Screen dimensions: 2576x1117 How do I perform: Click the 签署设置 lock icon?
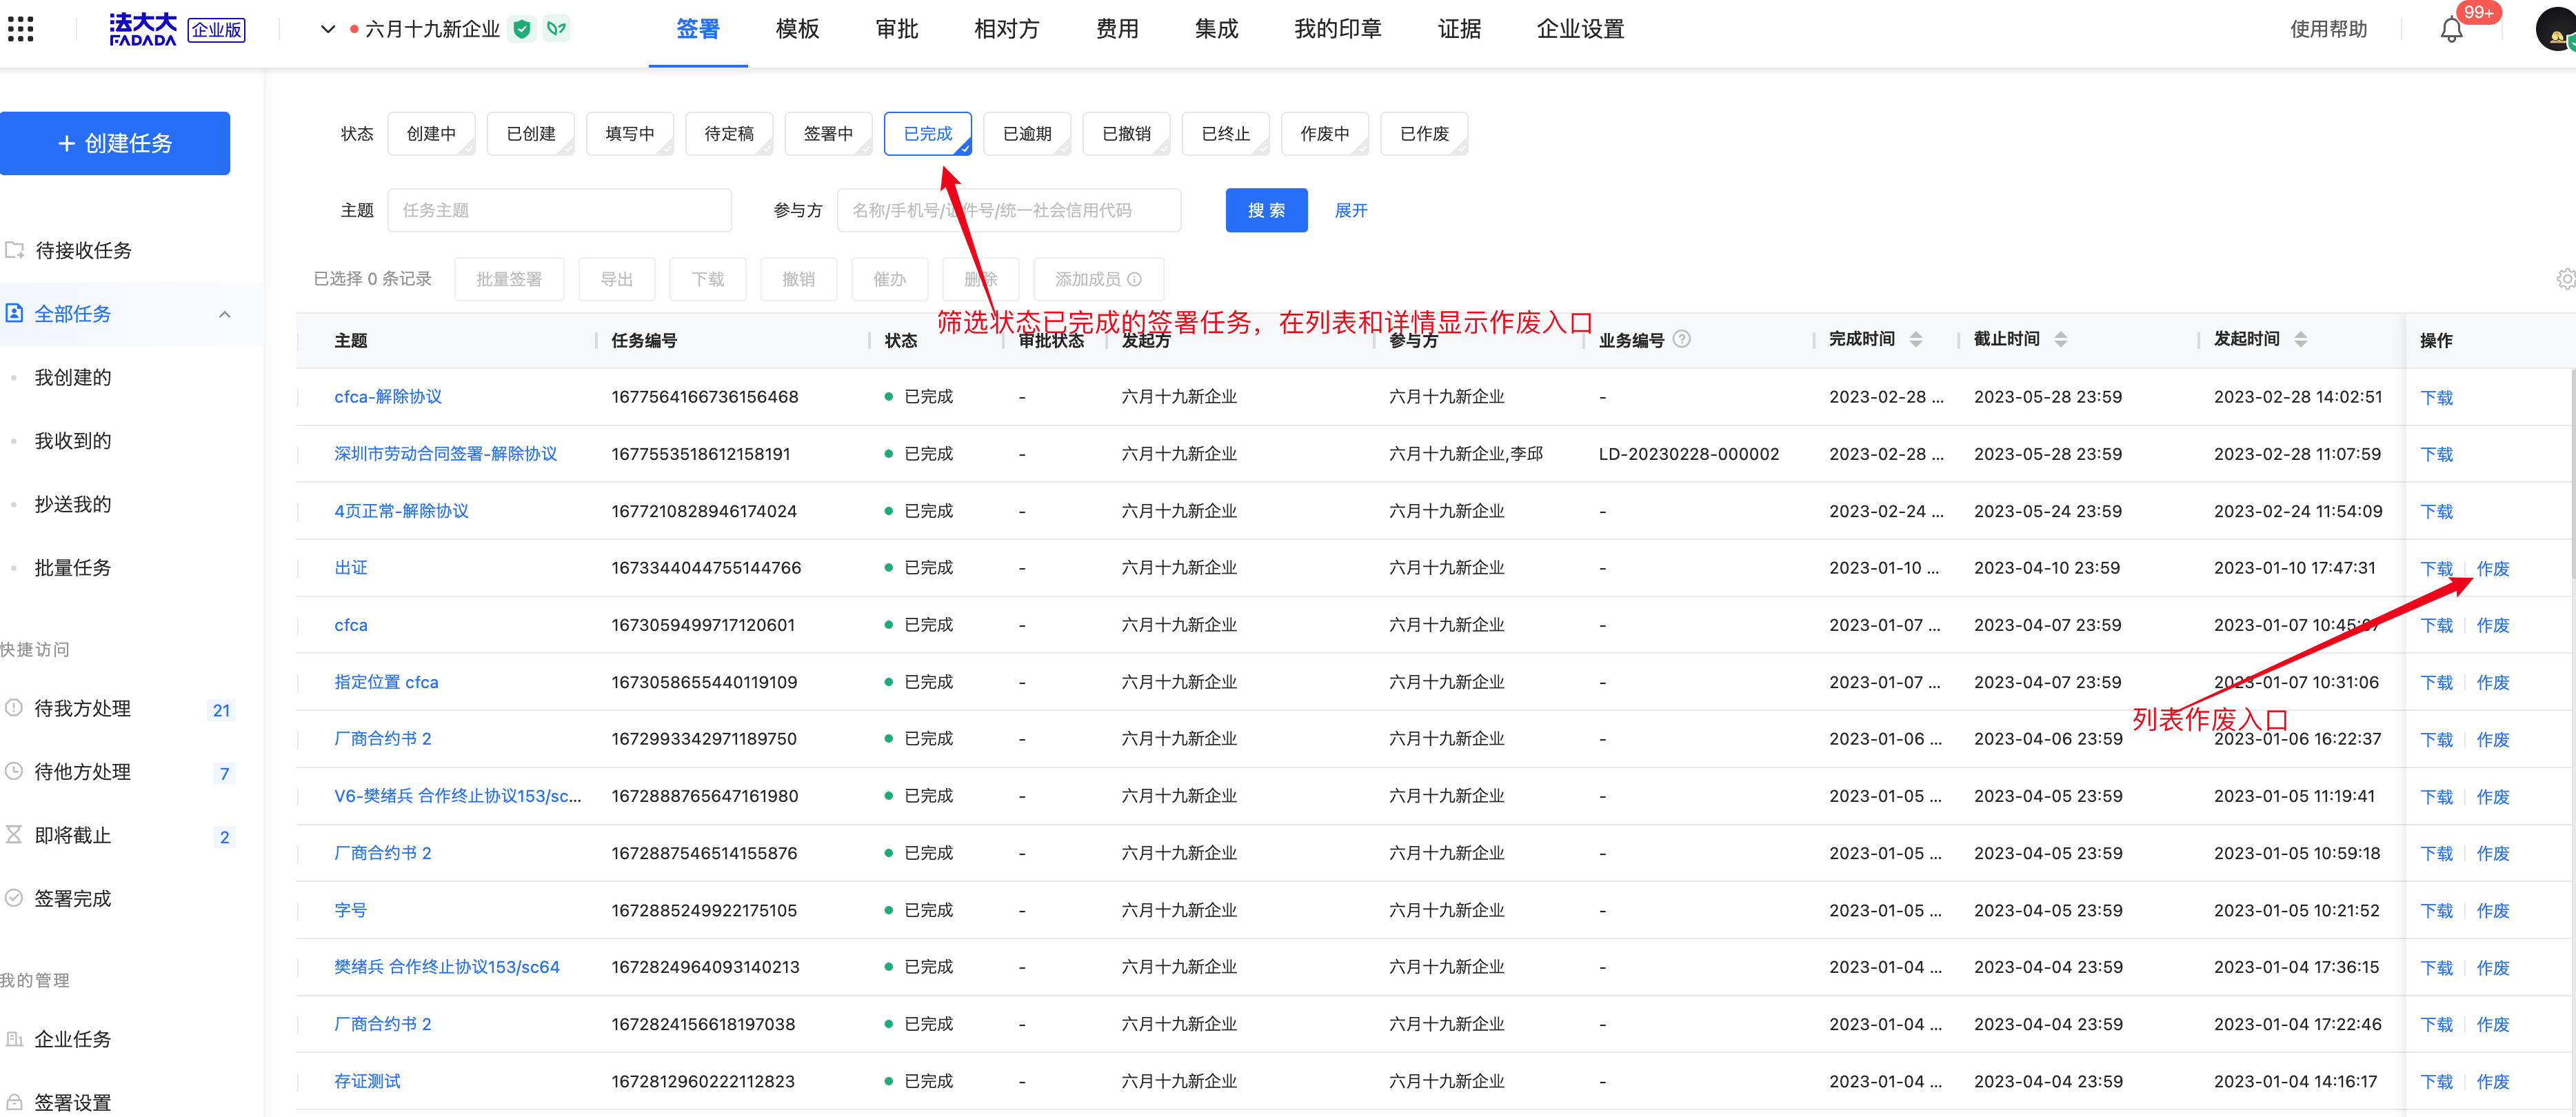pos(14,1102)
